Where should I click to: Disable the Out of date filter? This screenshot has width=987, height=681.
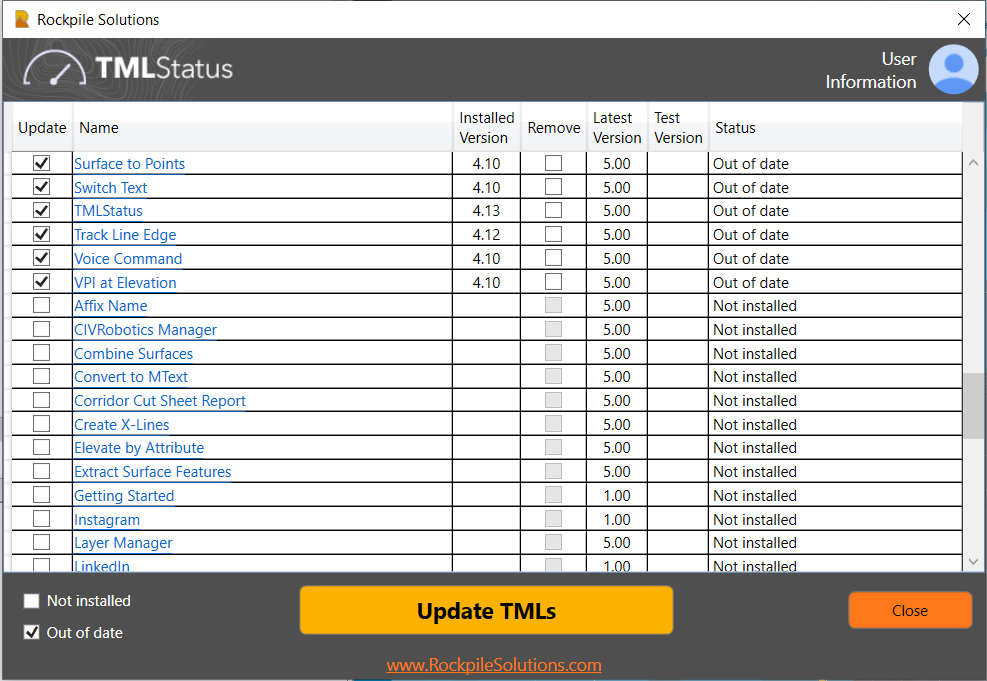[31, 632]
